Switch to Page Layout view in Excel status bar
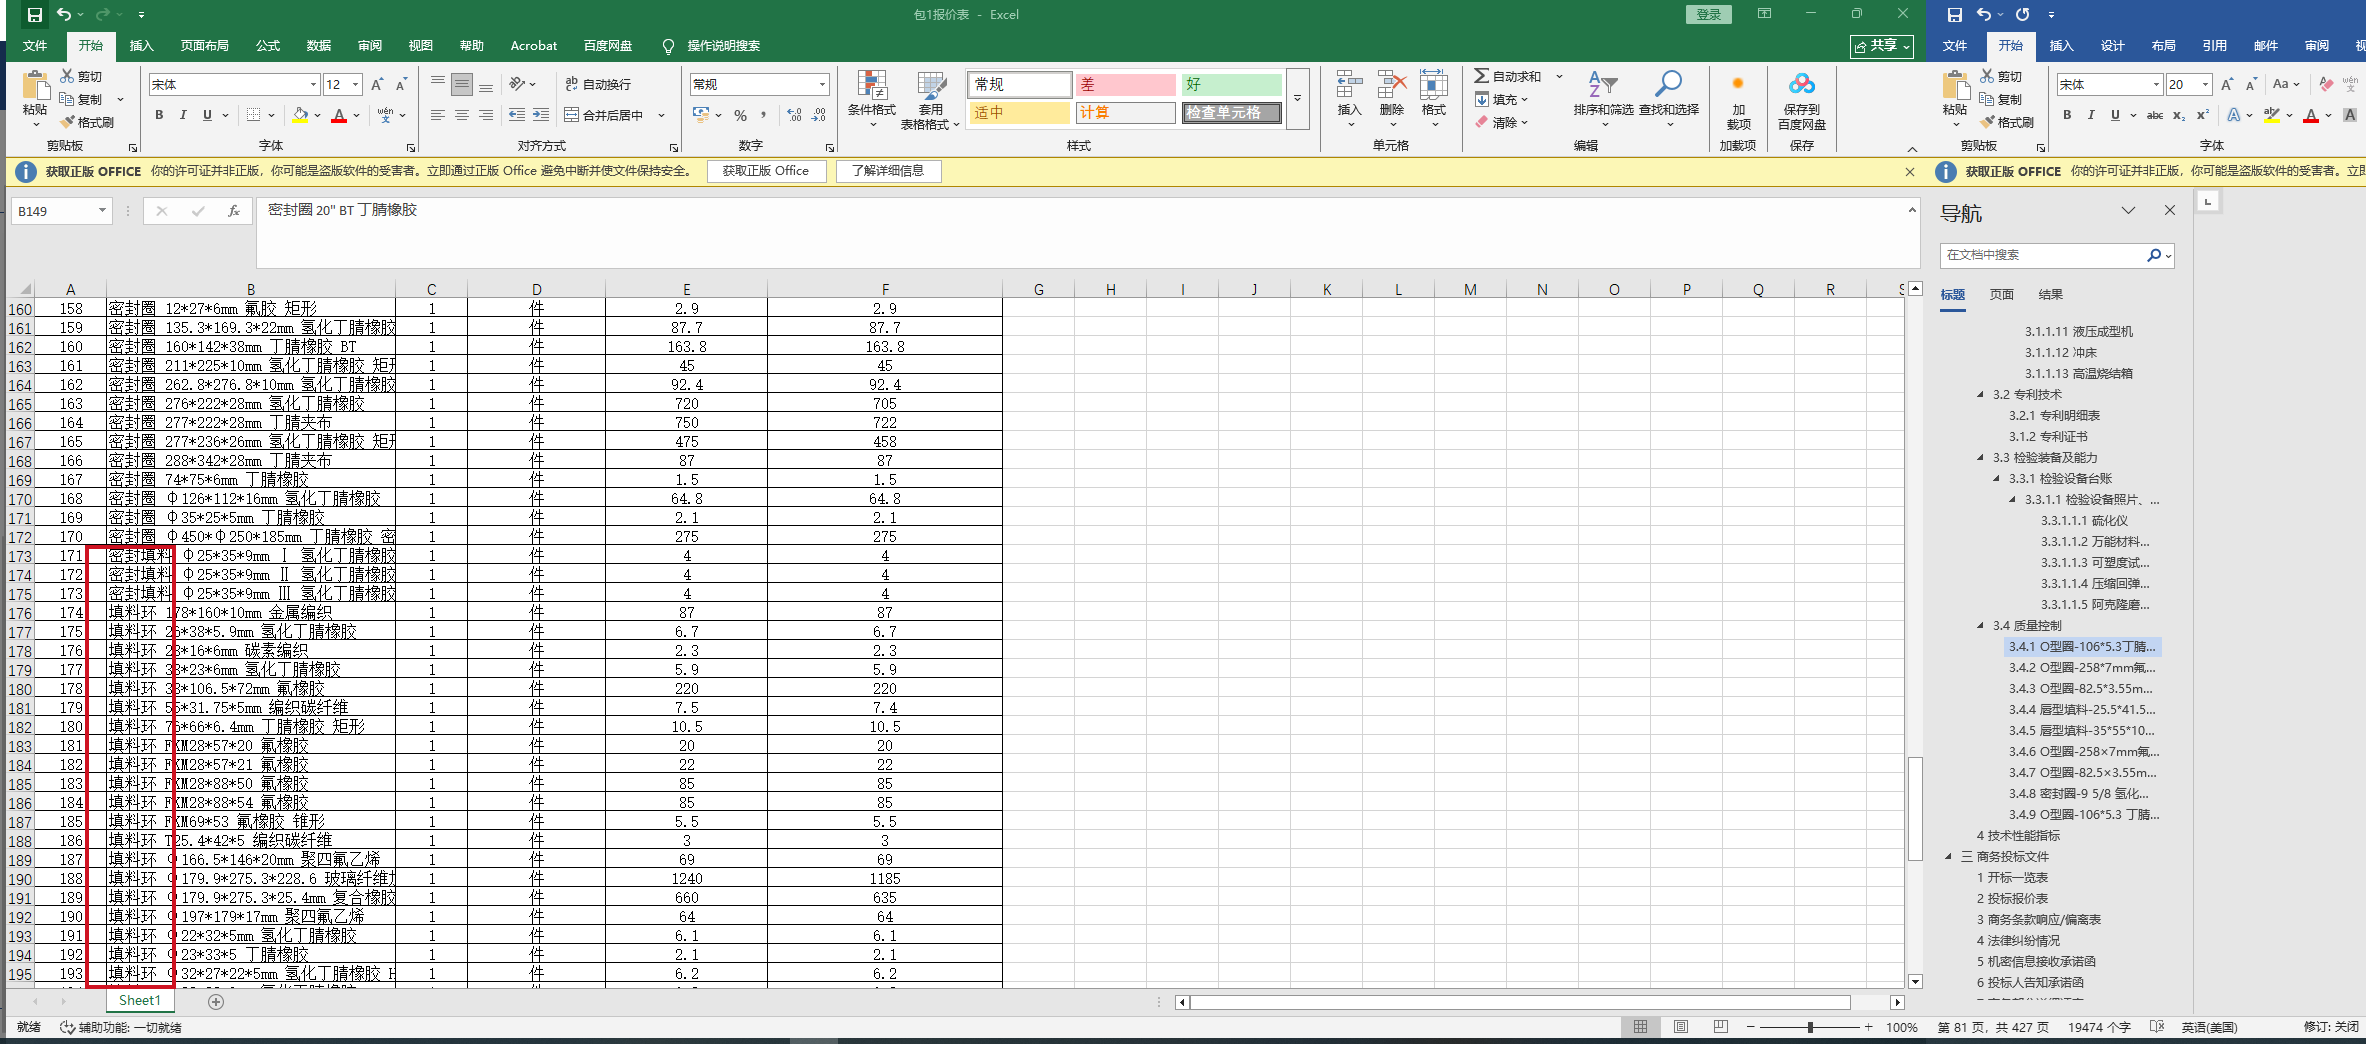 (x=1681, y=1027)
